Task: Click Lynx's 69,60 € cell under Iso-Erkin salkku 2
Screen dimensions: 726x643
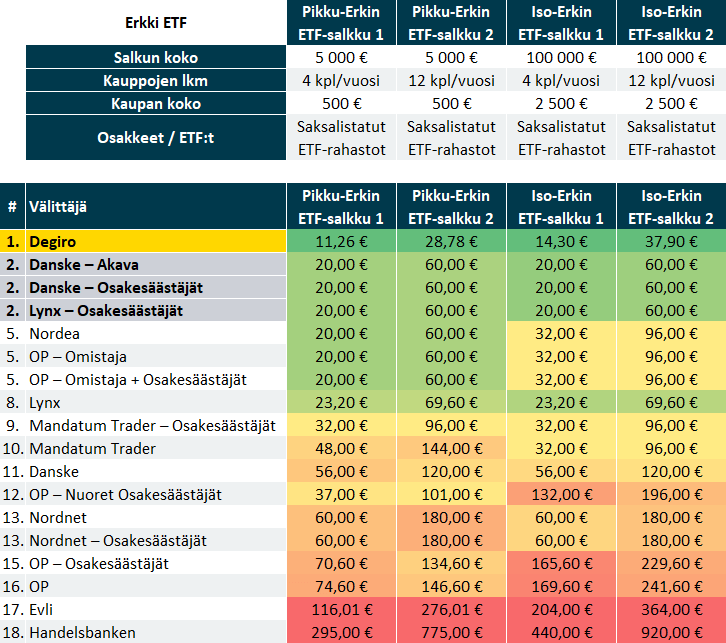Action: 671,402
